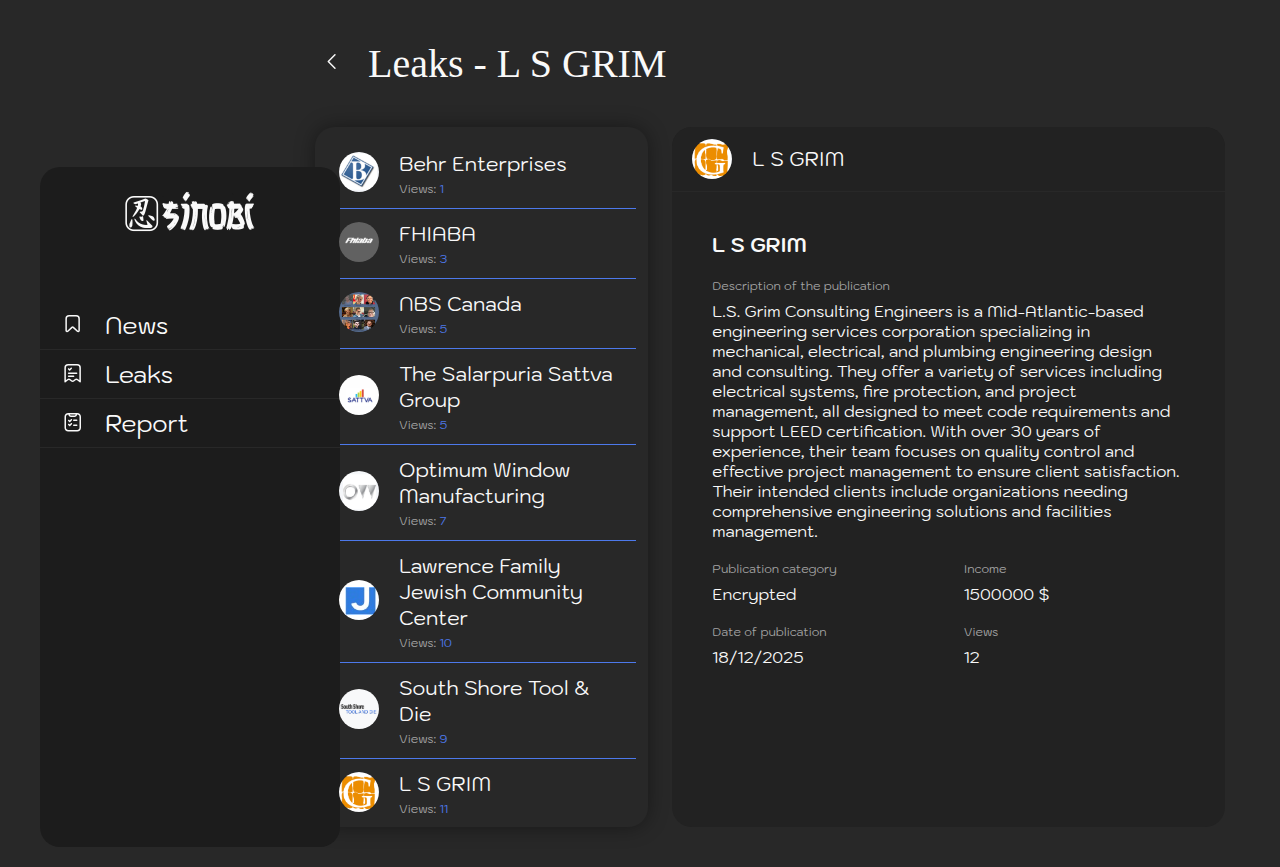The width and height of the screenshot is (1280, 867).
Task: Open the Leaks menu item
Action: [139, 375]
